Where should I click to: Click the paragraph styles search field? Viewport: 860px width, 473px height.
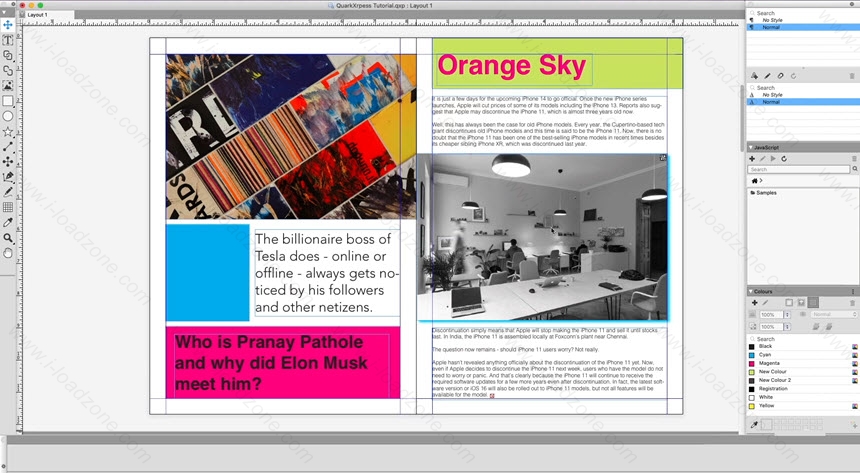pos(803,13)
